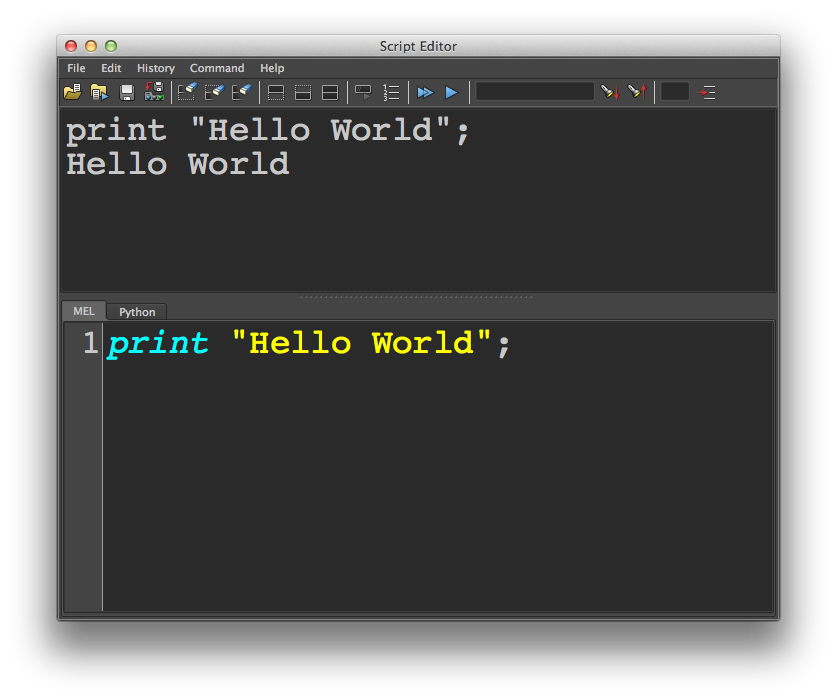Open a saved script file

point(72,92)
